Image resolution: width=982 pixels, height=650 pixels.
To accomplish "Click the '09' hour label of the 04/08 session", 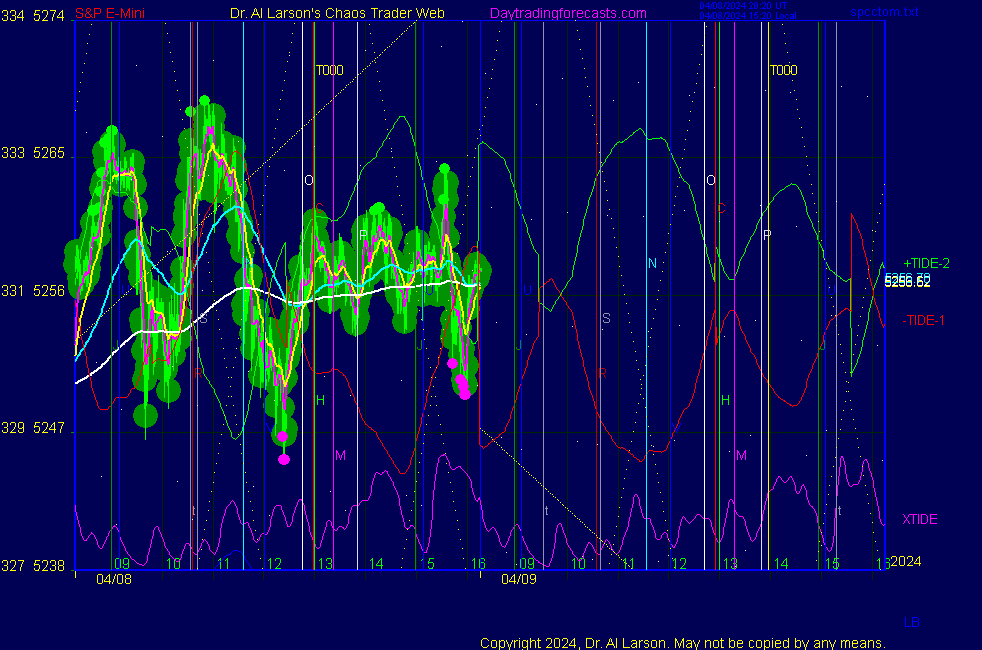I will (x=121, y=564).
